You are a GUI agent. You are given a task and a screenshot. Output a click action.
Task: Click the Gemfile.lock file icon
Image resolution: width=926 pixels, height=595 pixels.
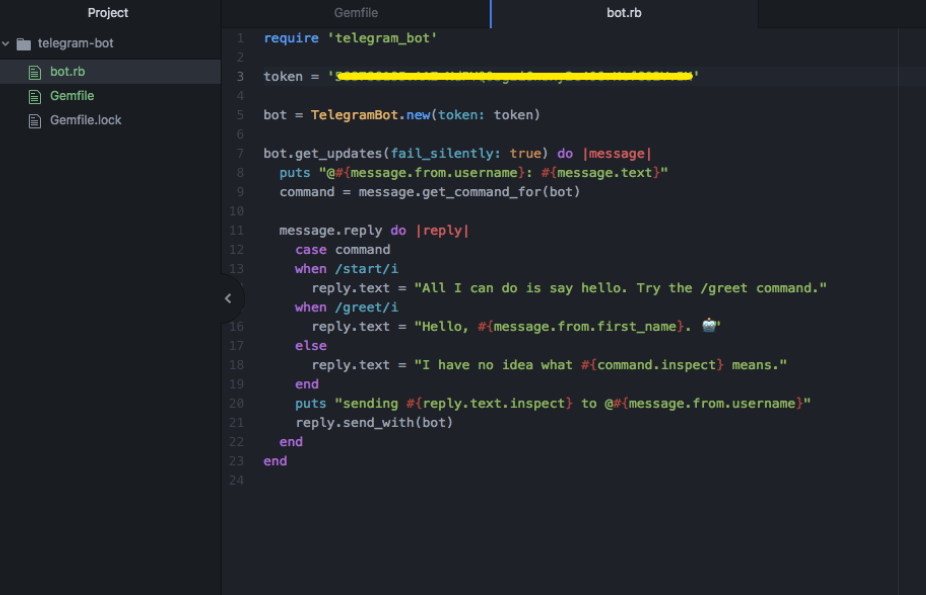point(36,120)
